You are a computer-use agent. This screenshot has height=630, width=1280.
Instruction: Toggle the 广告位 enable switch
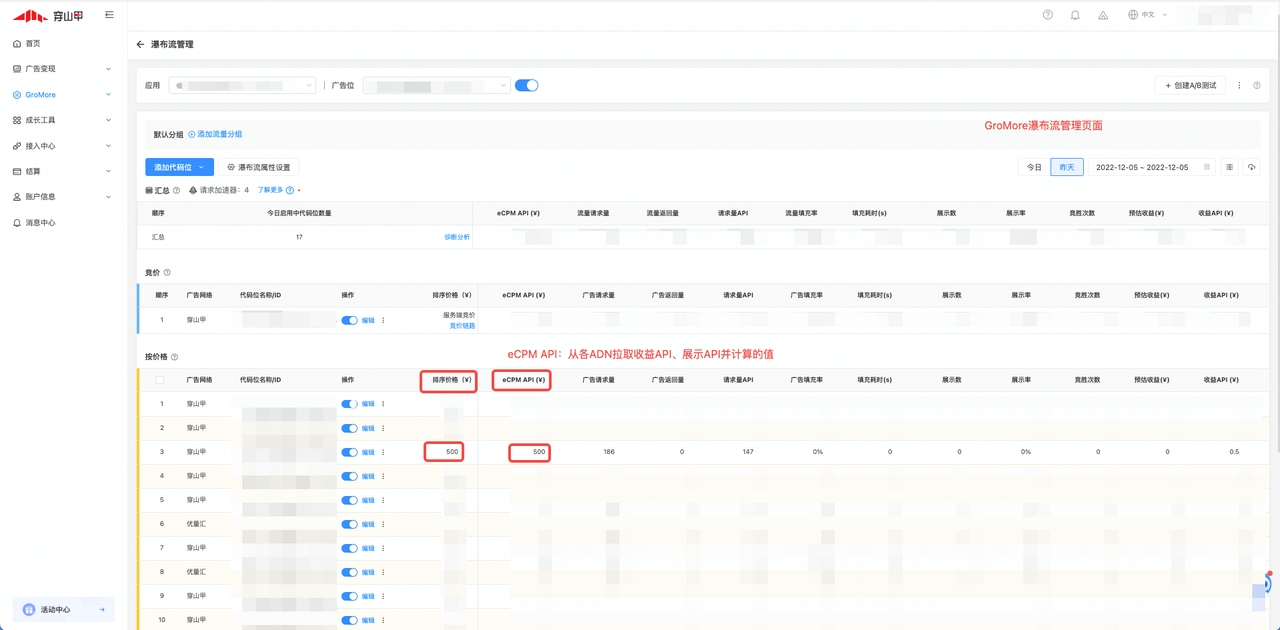tap(526, 85)
